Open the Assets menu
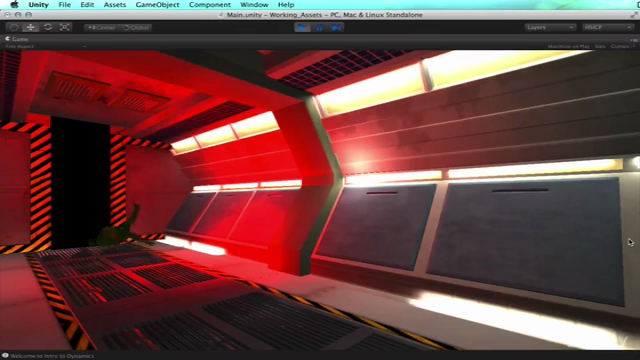 [x=115, y=5]
